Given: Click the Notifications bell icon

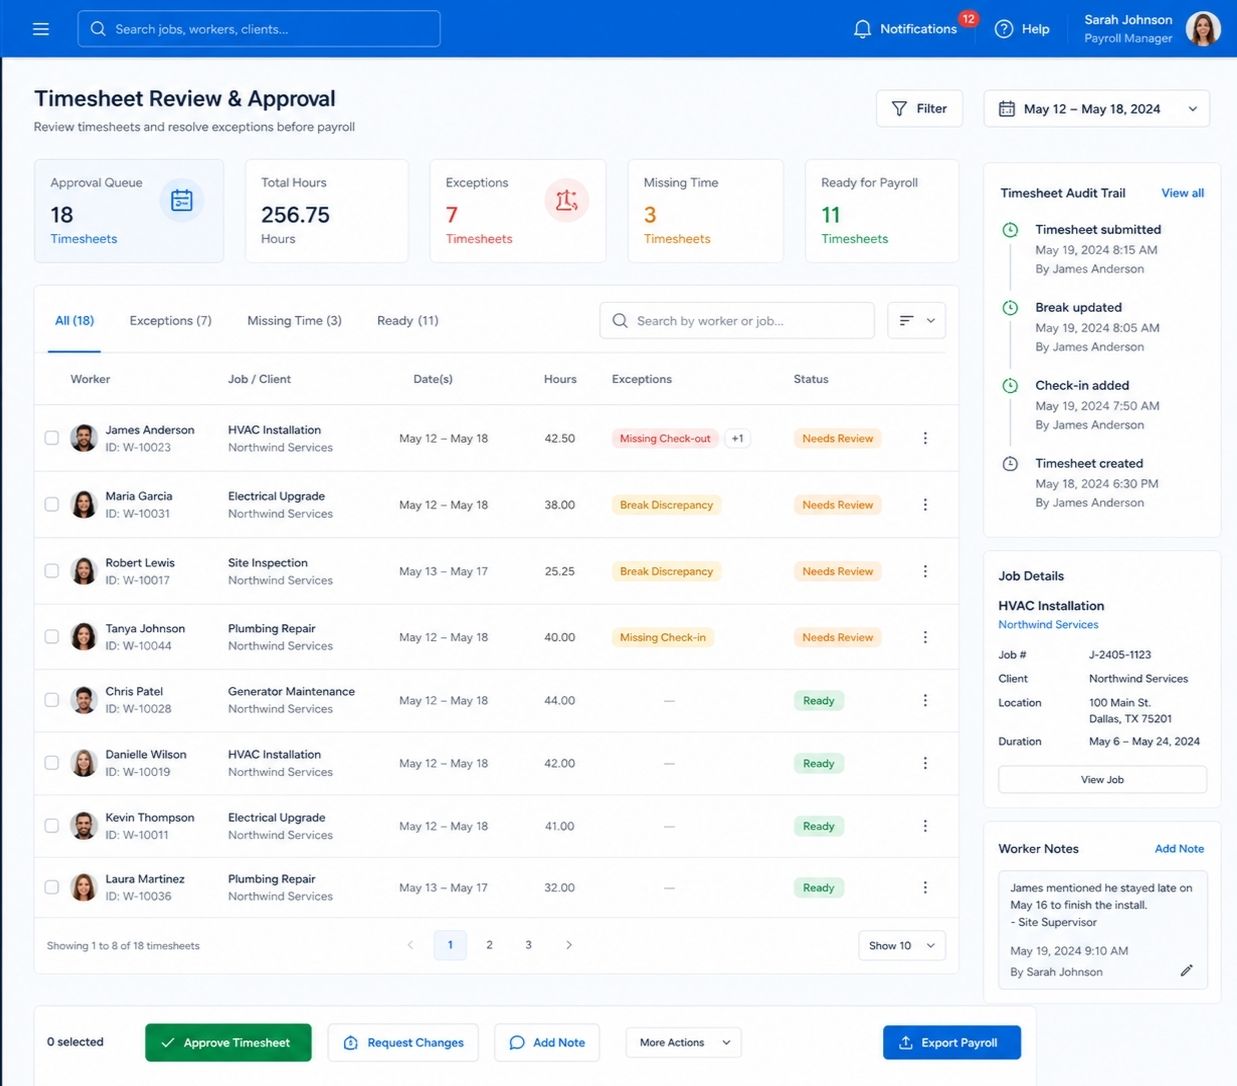Looking at the screenshot, I should (x=862, y=29).
